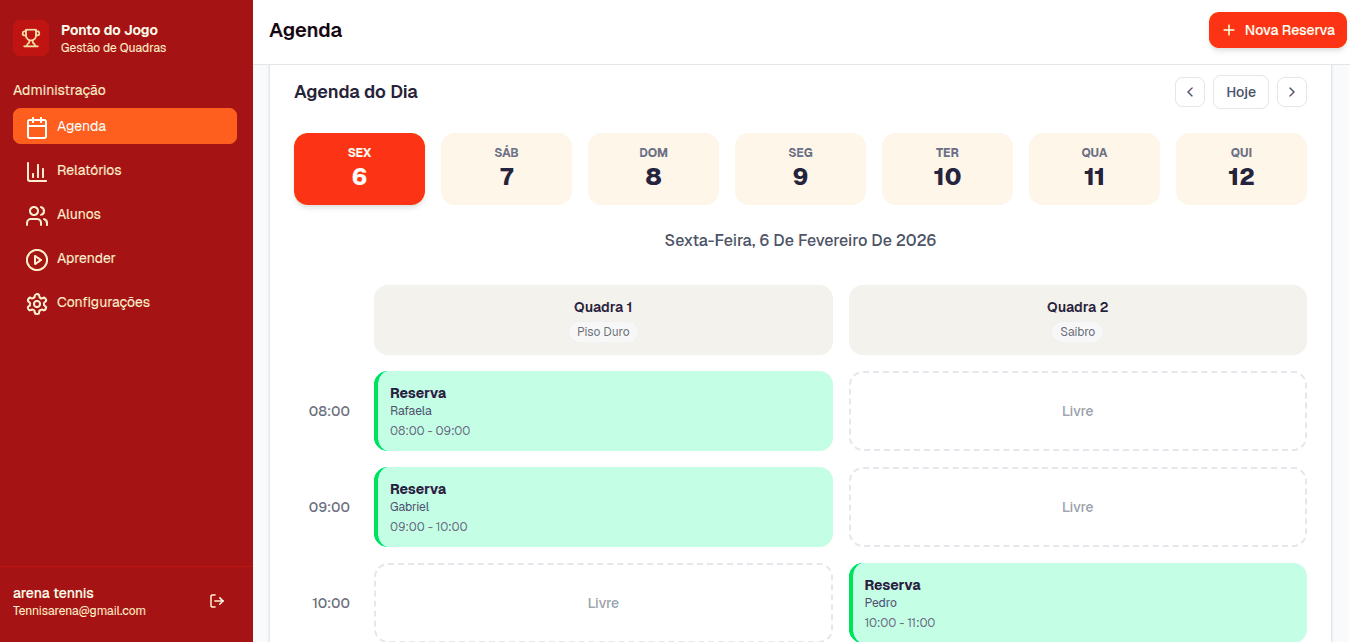Click the Alunos people icon

pos(37,214)
